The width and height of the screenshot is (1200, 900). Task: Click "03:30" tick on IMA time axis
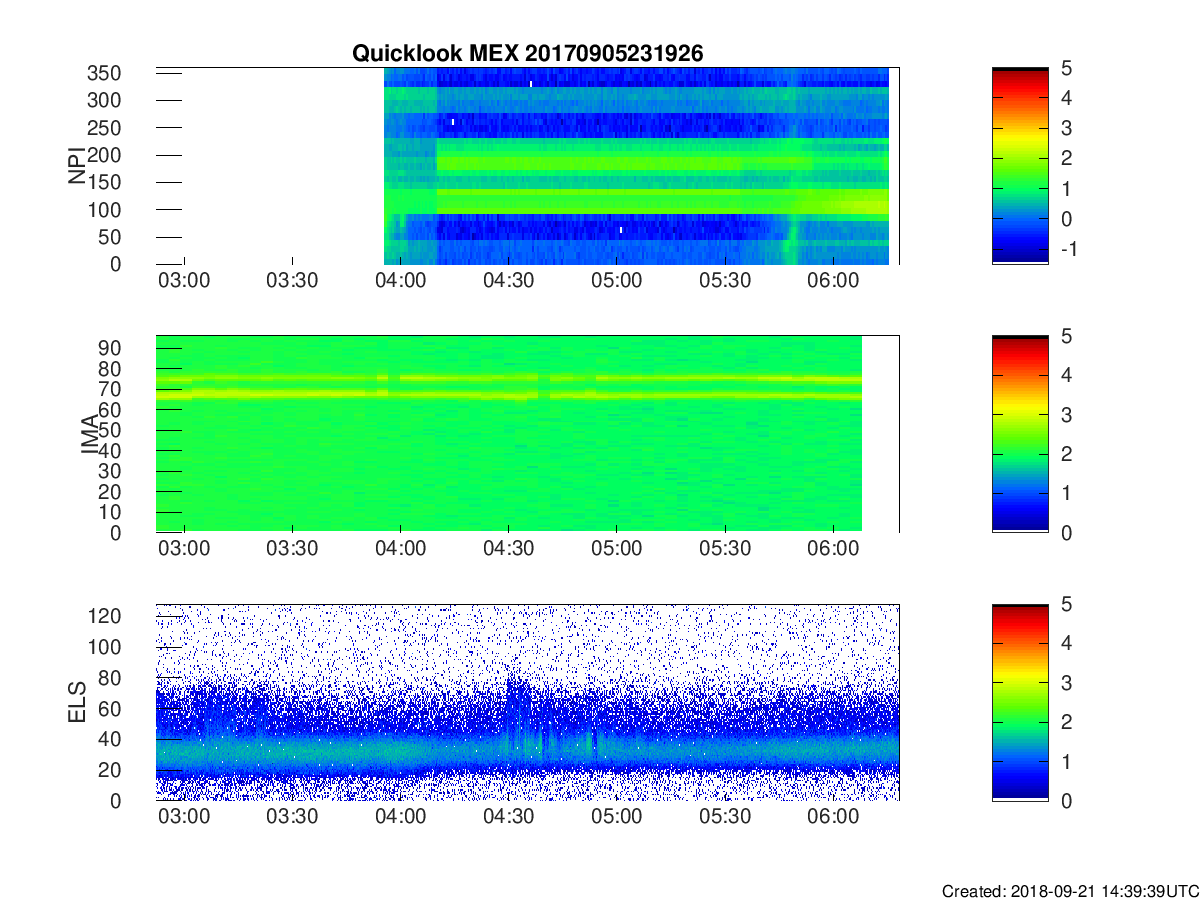292,548
